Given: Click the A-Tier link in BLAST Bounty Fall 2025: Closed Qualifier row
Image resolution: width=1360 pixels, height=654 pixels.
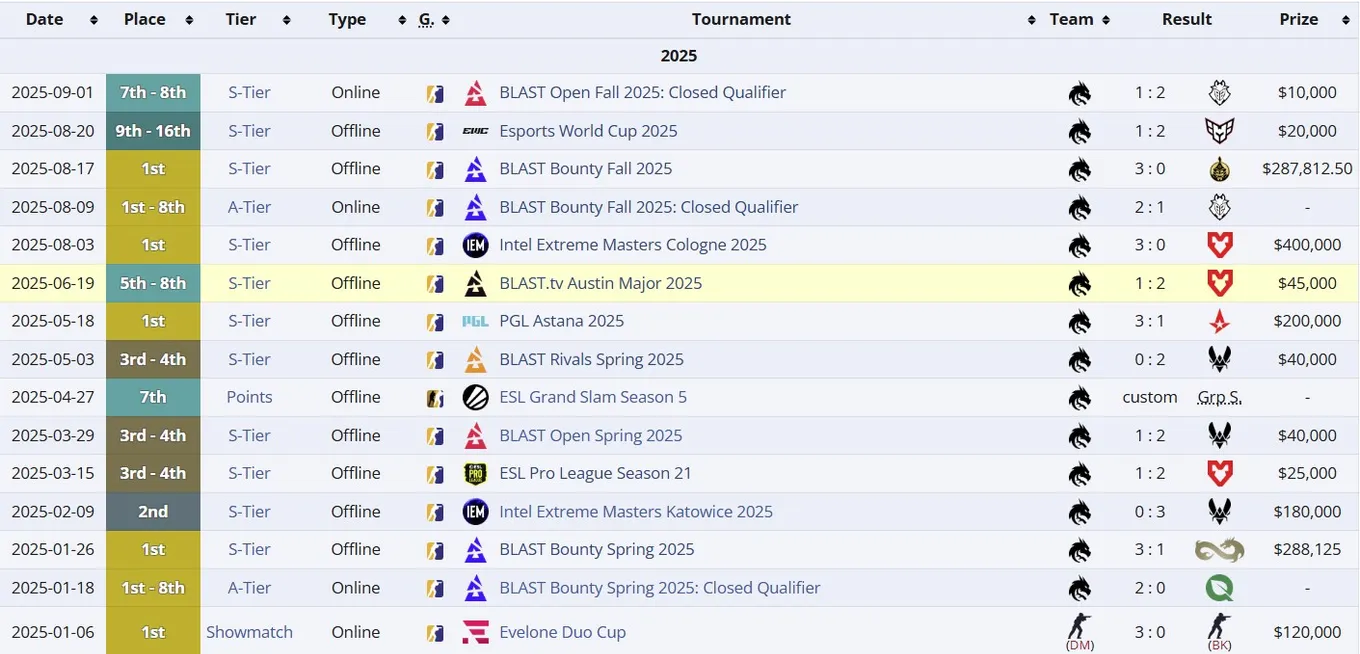Looking at the screenshot, I should coord(249,207).
